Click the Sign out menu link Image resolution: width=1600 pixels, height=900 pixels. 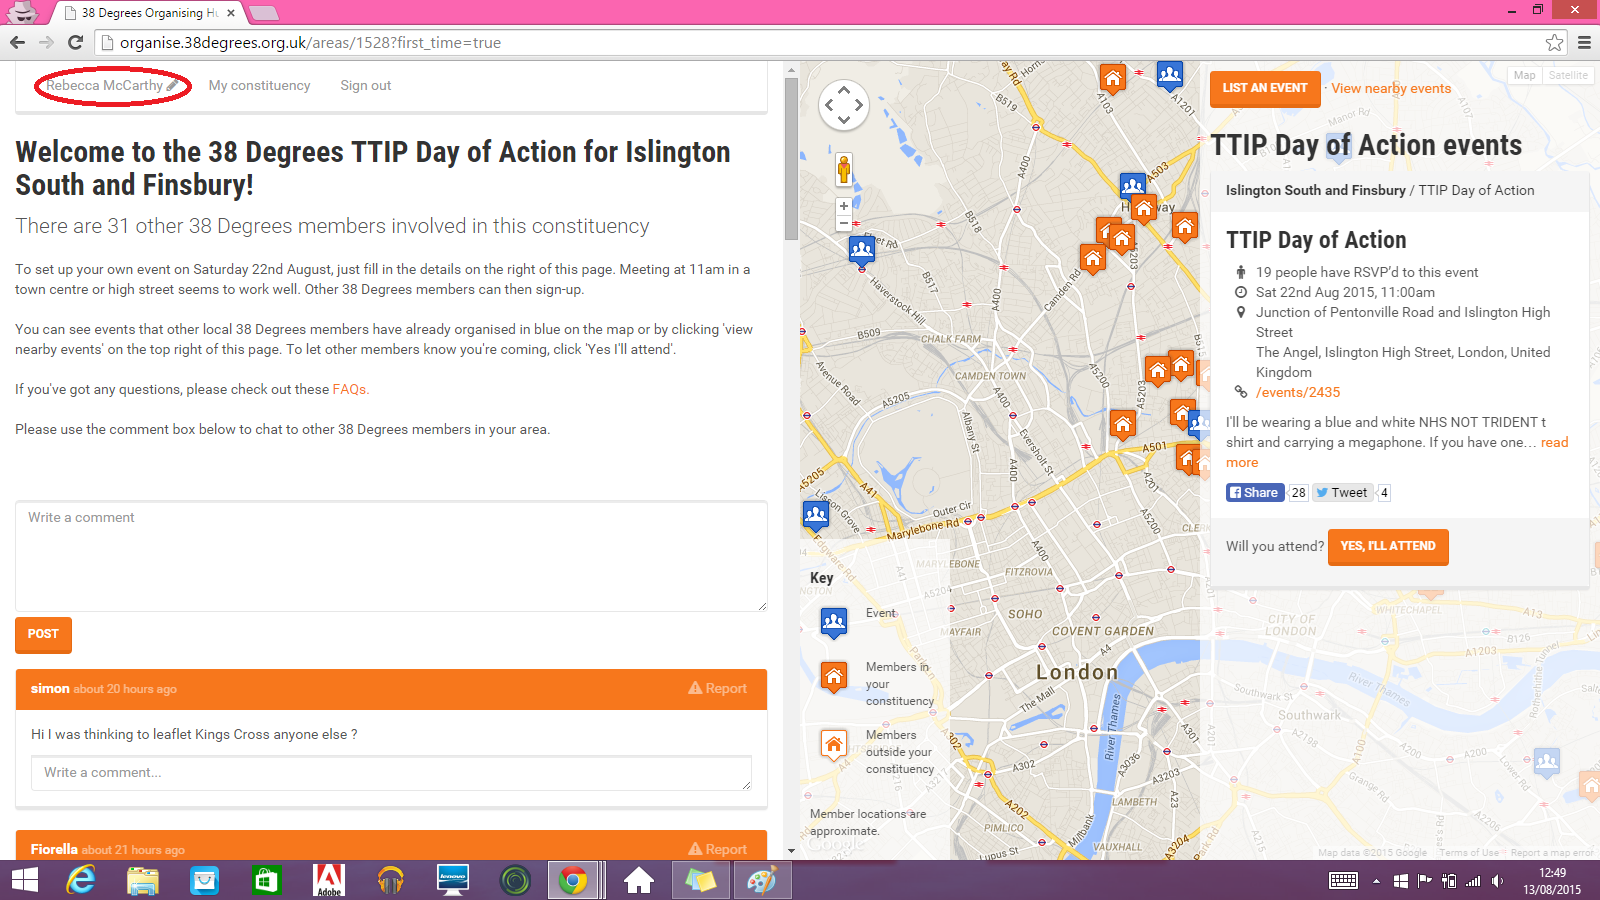365,86
